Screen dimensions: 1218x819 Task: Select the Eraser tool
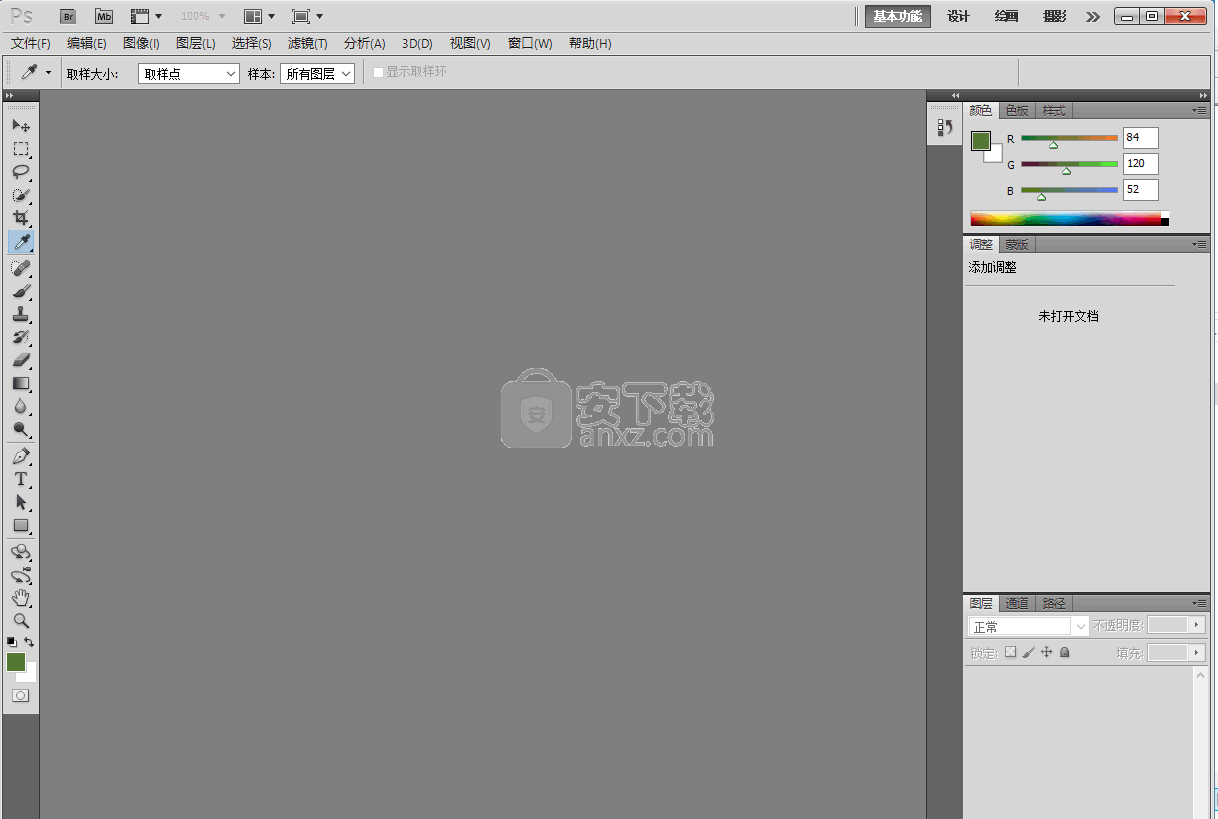point(20,360)
